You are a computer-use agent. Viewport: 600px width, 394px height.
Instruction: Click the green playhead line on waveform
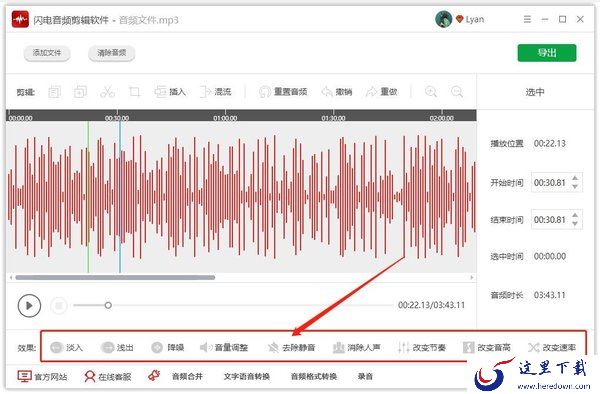point(88,197)
